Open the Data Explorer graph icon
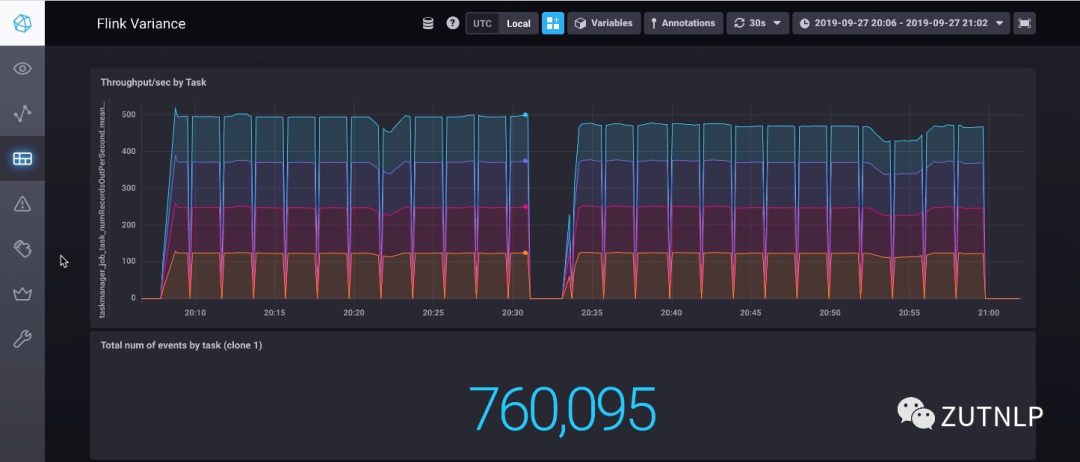The image size is (1080, 462). point(22,114)
